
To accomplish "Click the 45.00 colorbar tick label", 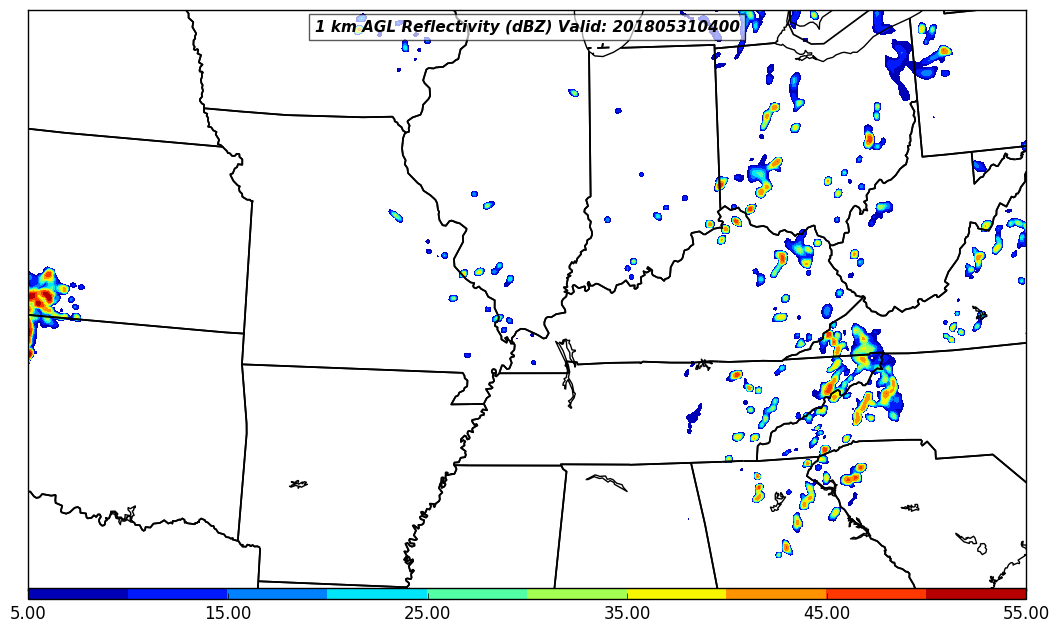I will pos(827,613).
